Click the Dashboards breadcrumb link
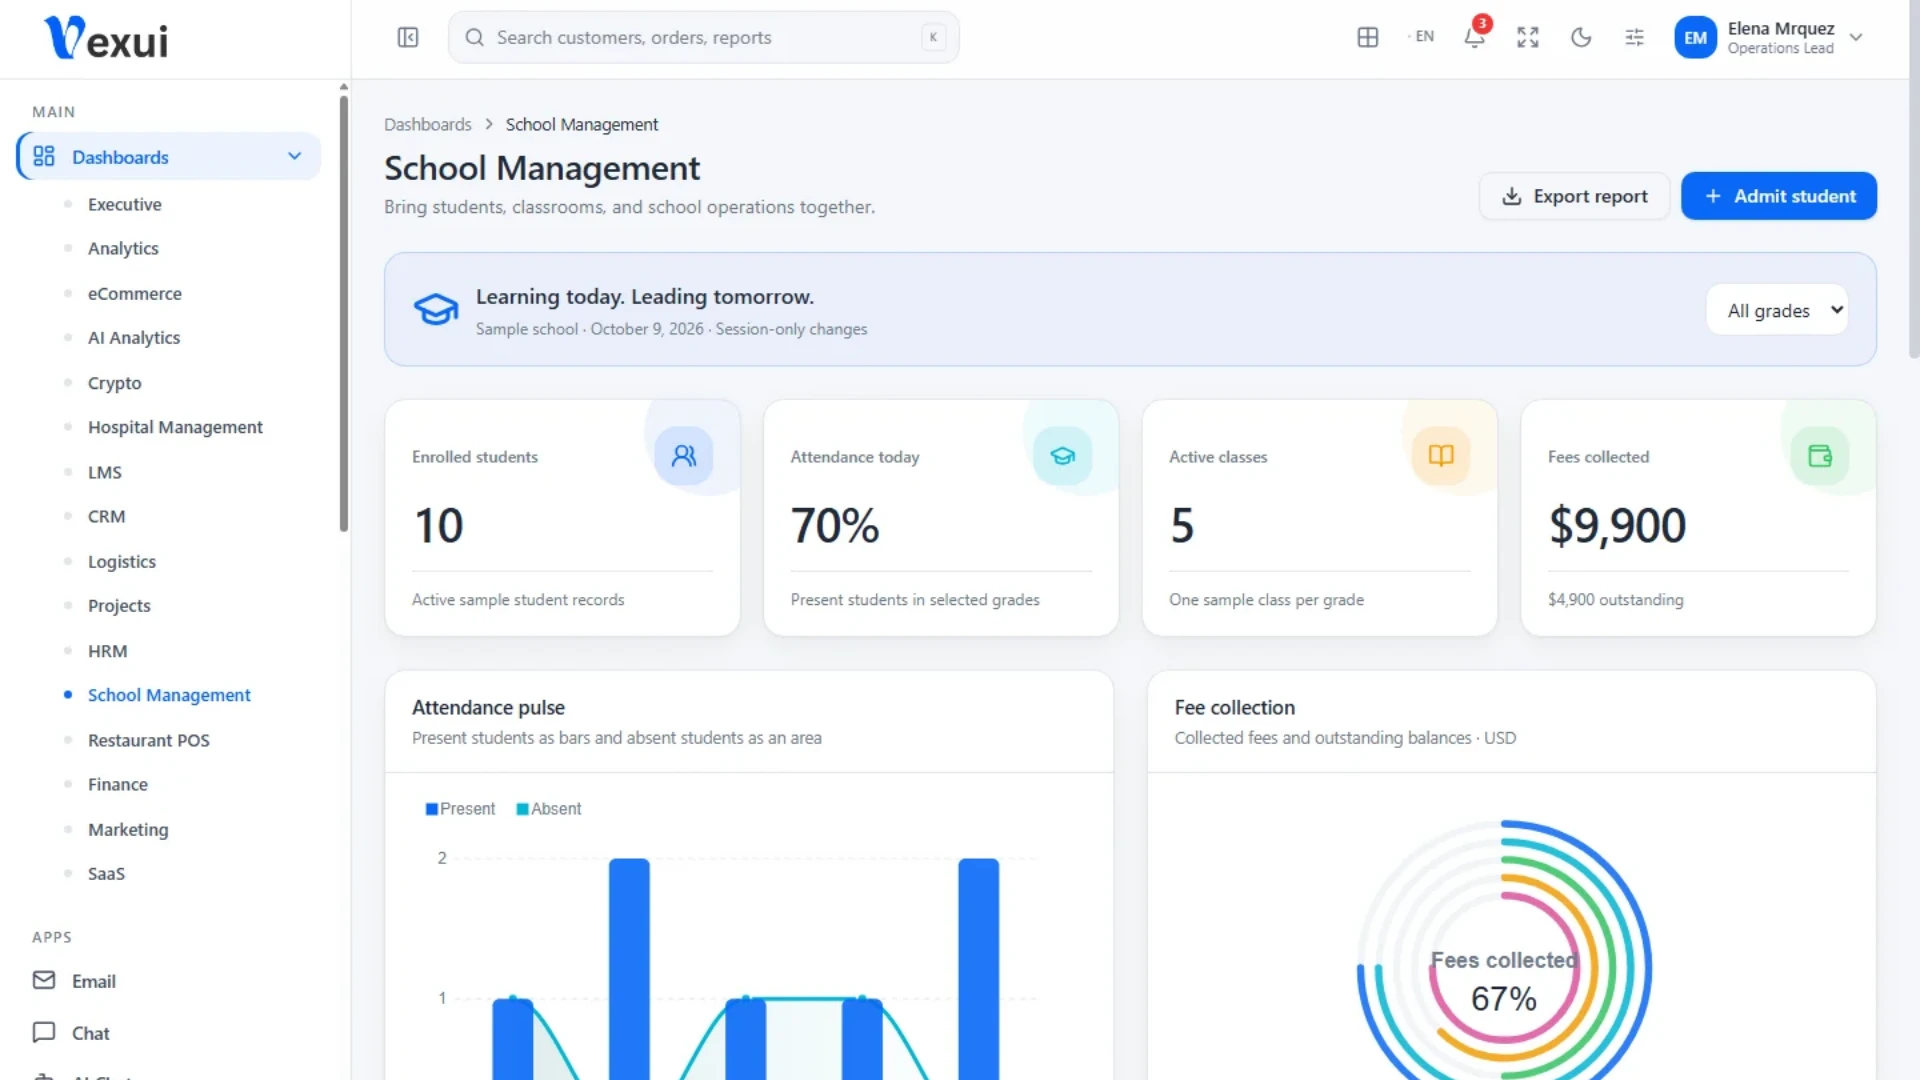Screen dimensions: 1920x1080 click(428, 124)
